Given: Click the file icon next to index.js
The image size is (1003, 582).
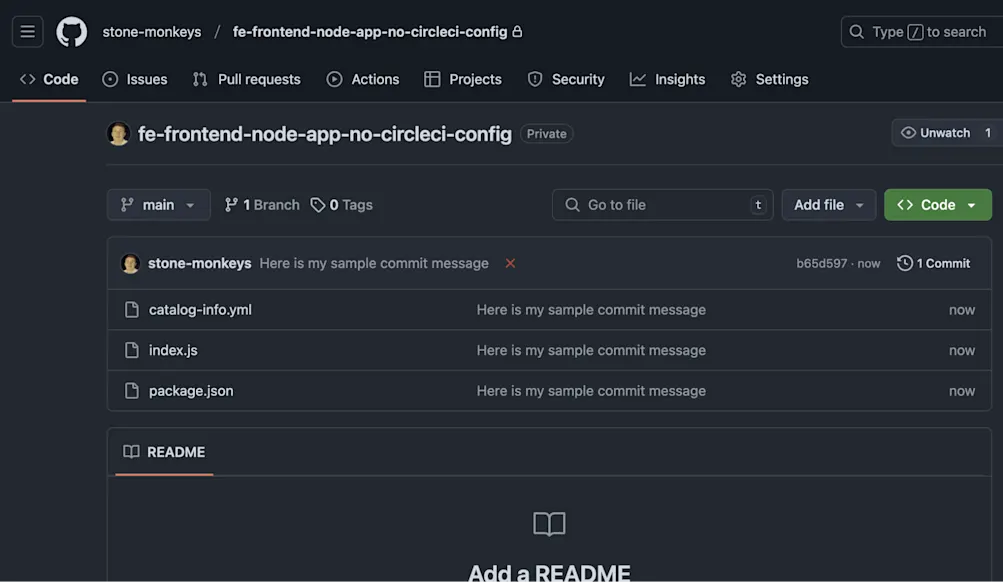Looking at the screenshot, I should (131, 350).
